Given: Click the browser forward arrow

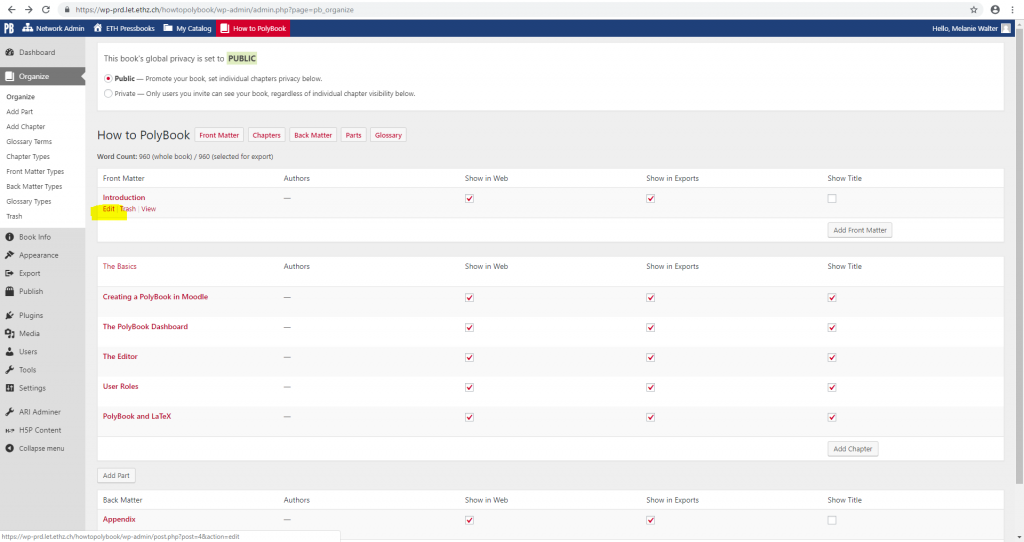Looking at the screenshot, I should tap(28, 10).
